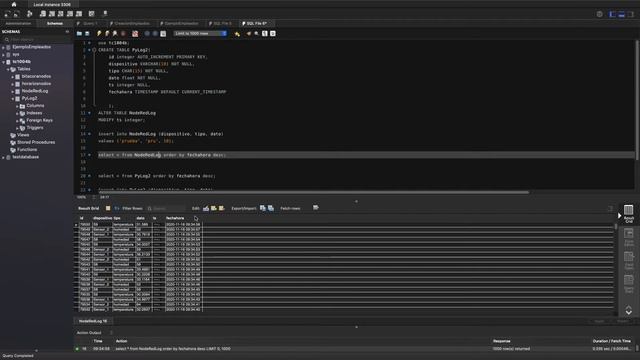This screenshot has width=640, height=360.
Task: Click the delete selected rows icon
Action: point(221,208)
